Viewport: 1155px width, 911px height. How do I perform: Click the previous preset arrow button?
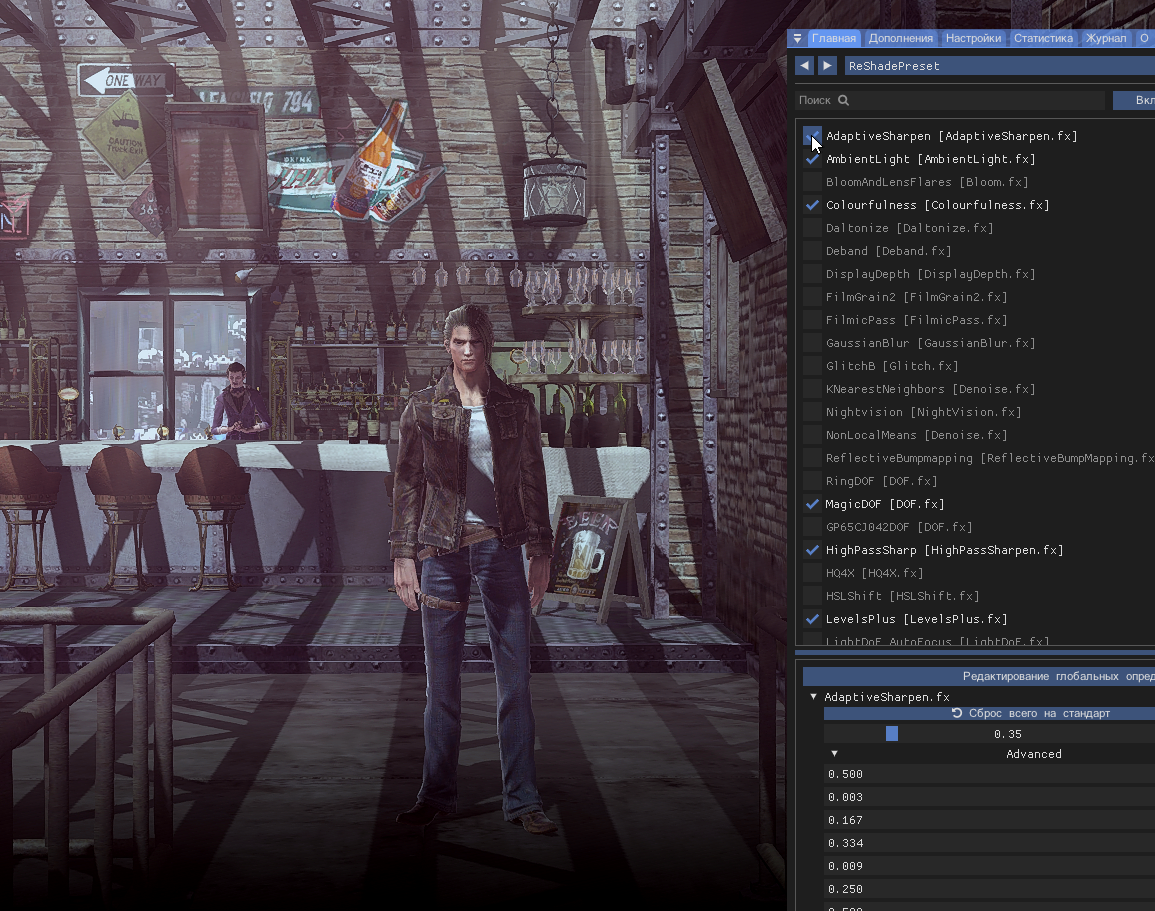click(x=804, y=66)
